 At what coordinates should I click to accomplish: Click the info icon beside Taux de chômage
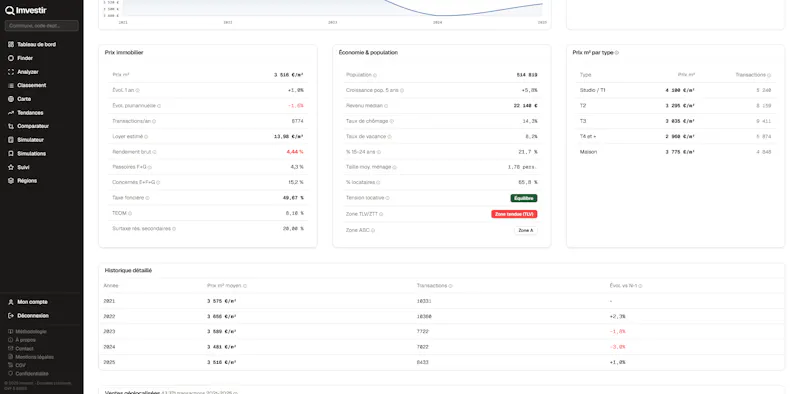392,121
